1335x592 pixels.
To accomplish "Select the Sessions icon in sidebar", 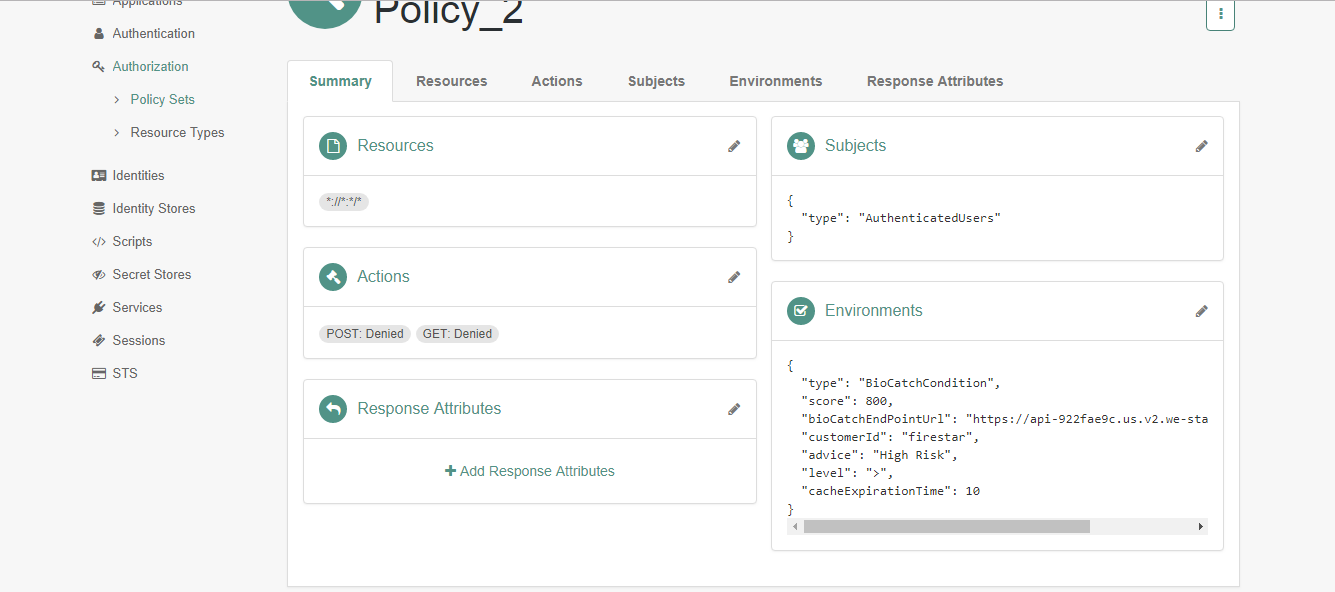I will tap(96, 340).
